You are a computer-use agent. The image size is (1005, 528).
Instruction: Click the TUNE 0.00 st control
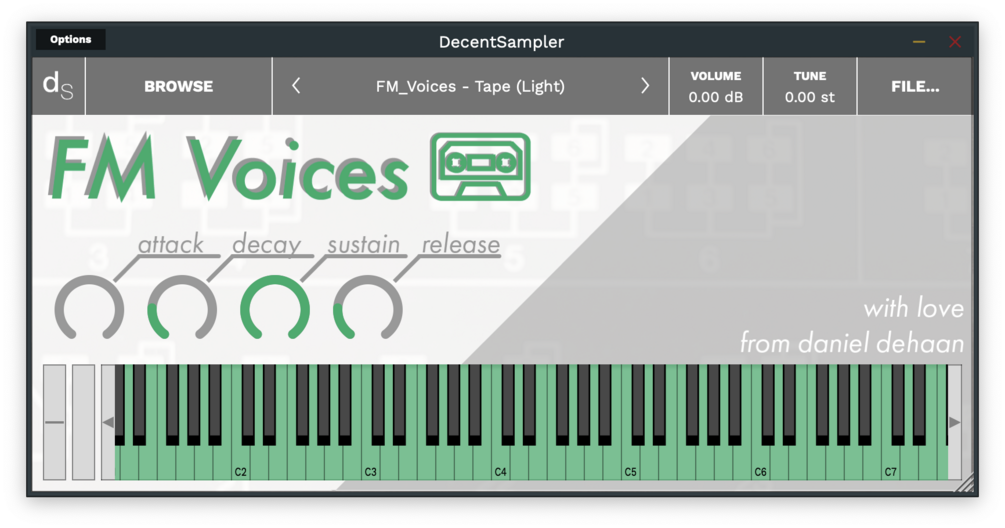tap(810, 87)
